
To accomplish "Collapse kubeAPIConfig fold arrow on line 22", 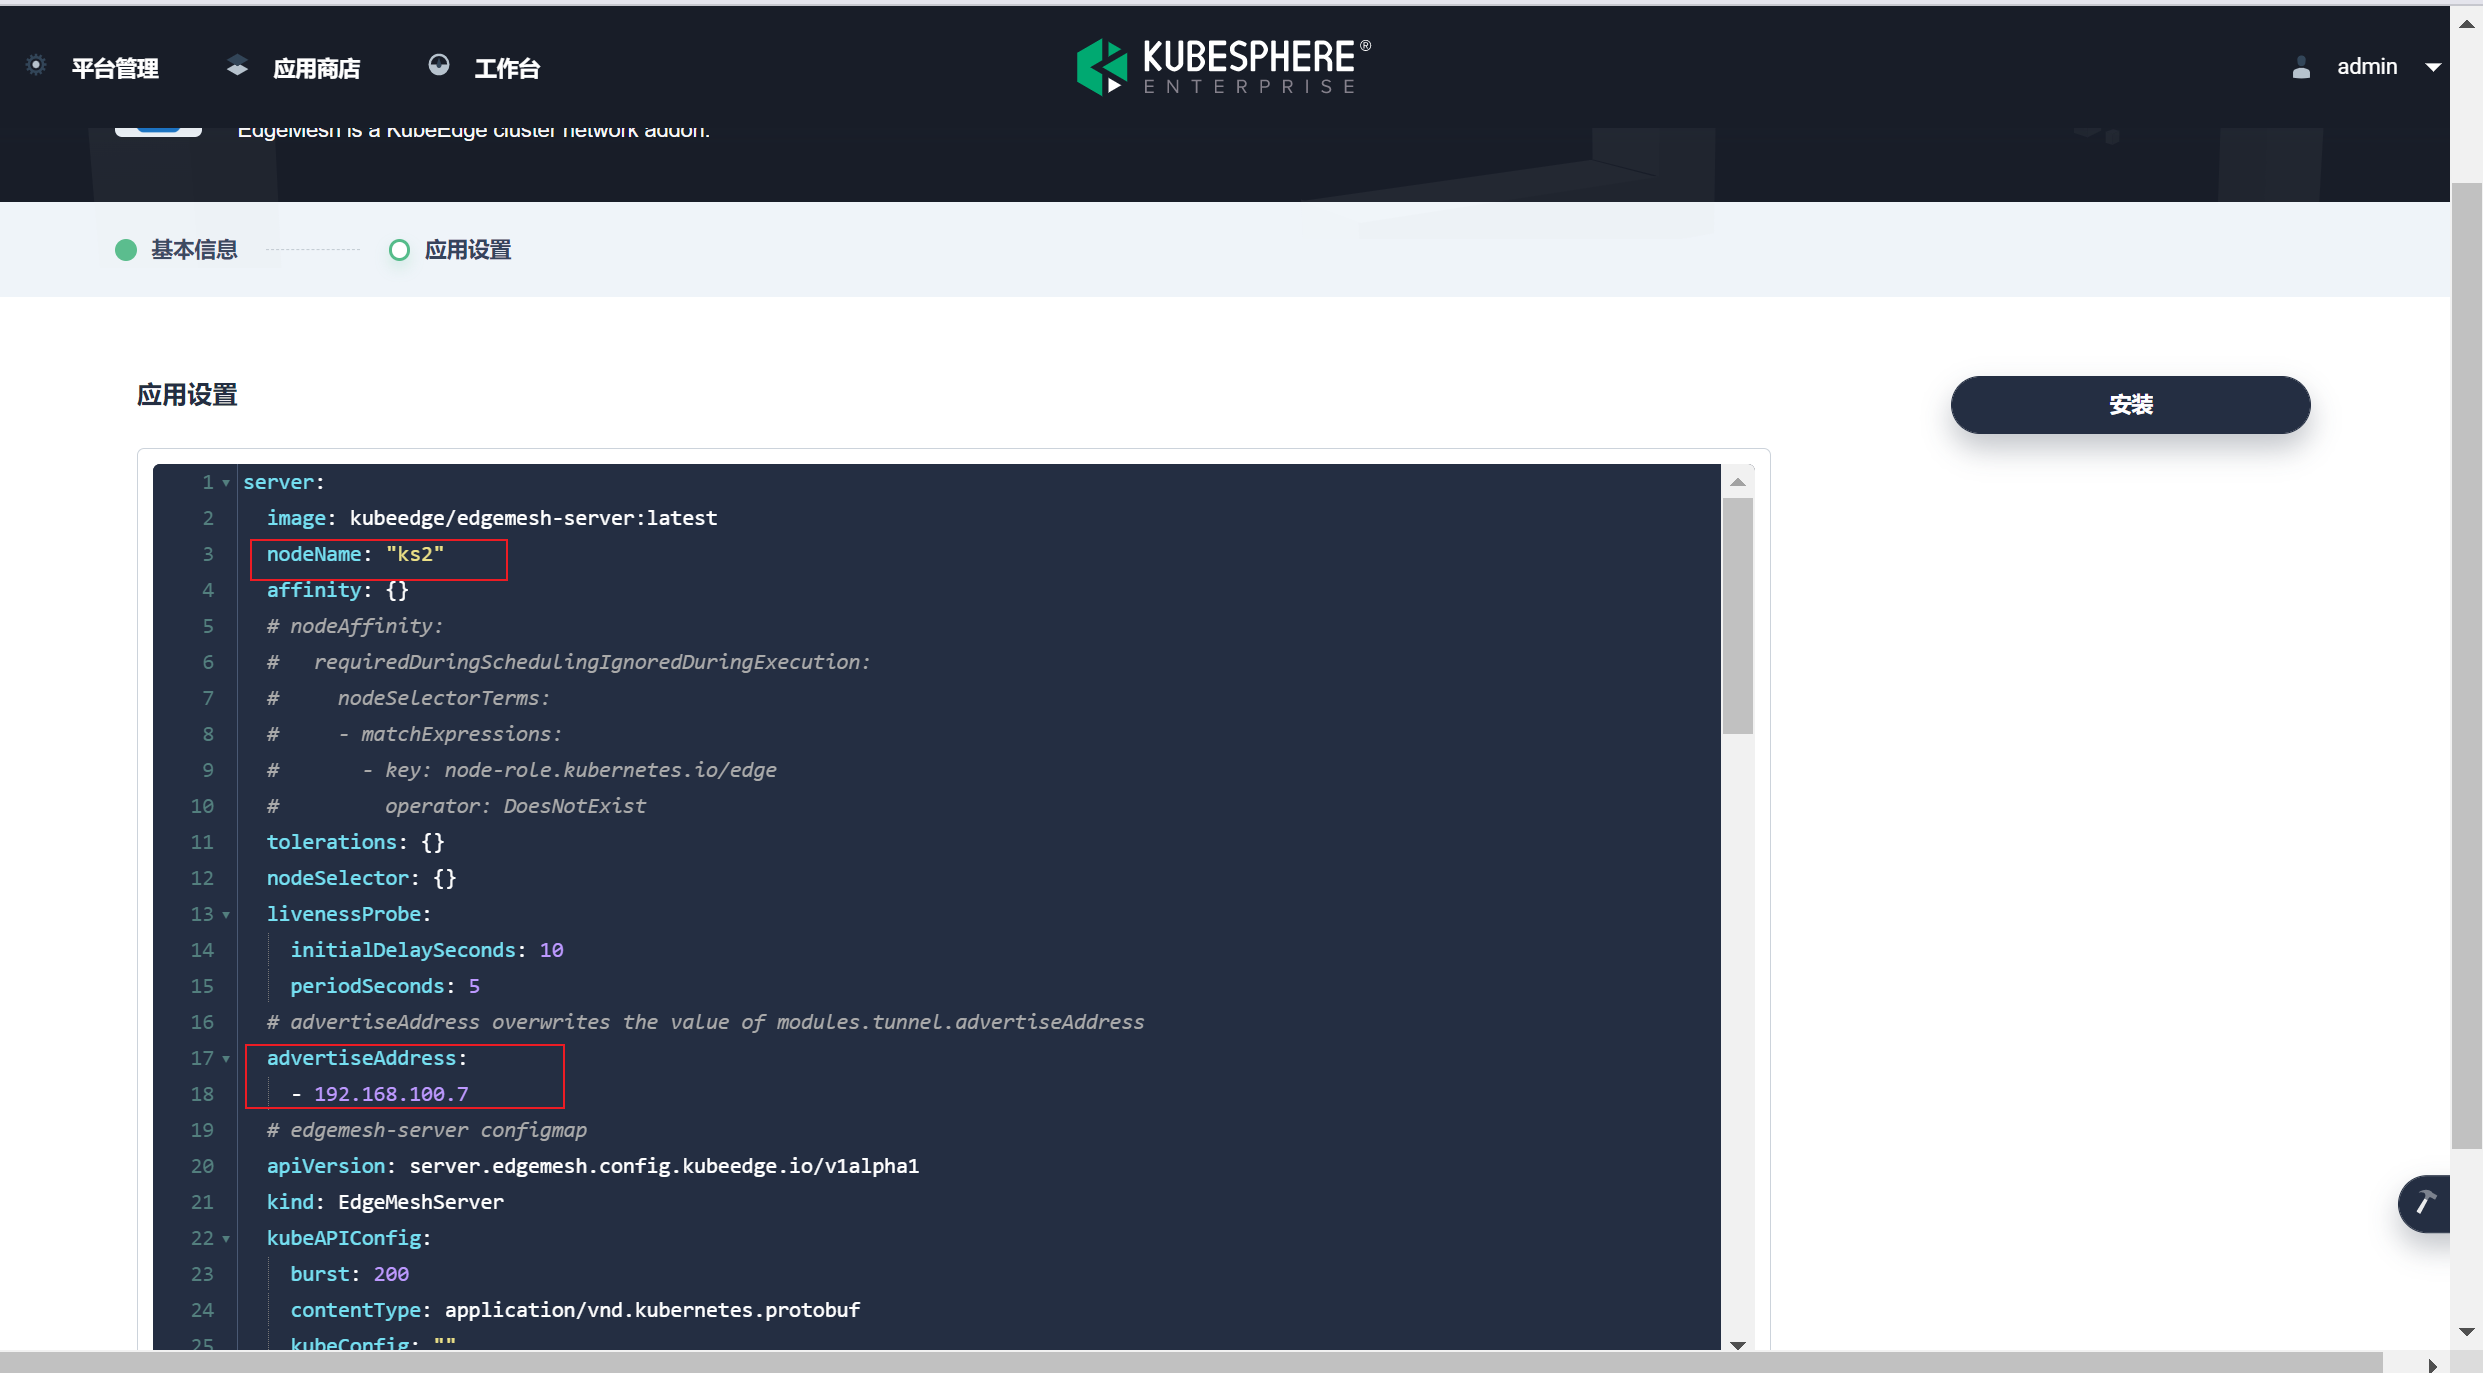I will (226, 1239).
